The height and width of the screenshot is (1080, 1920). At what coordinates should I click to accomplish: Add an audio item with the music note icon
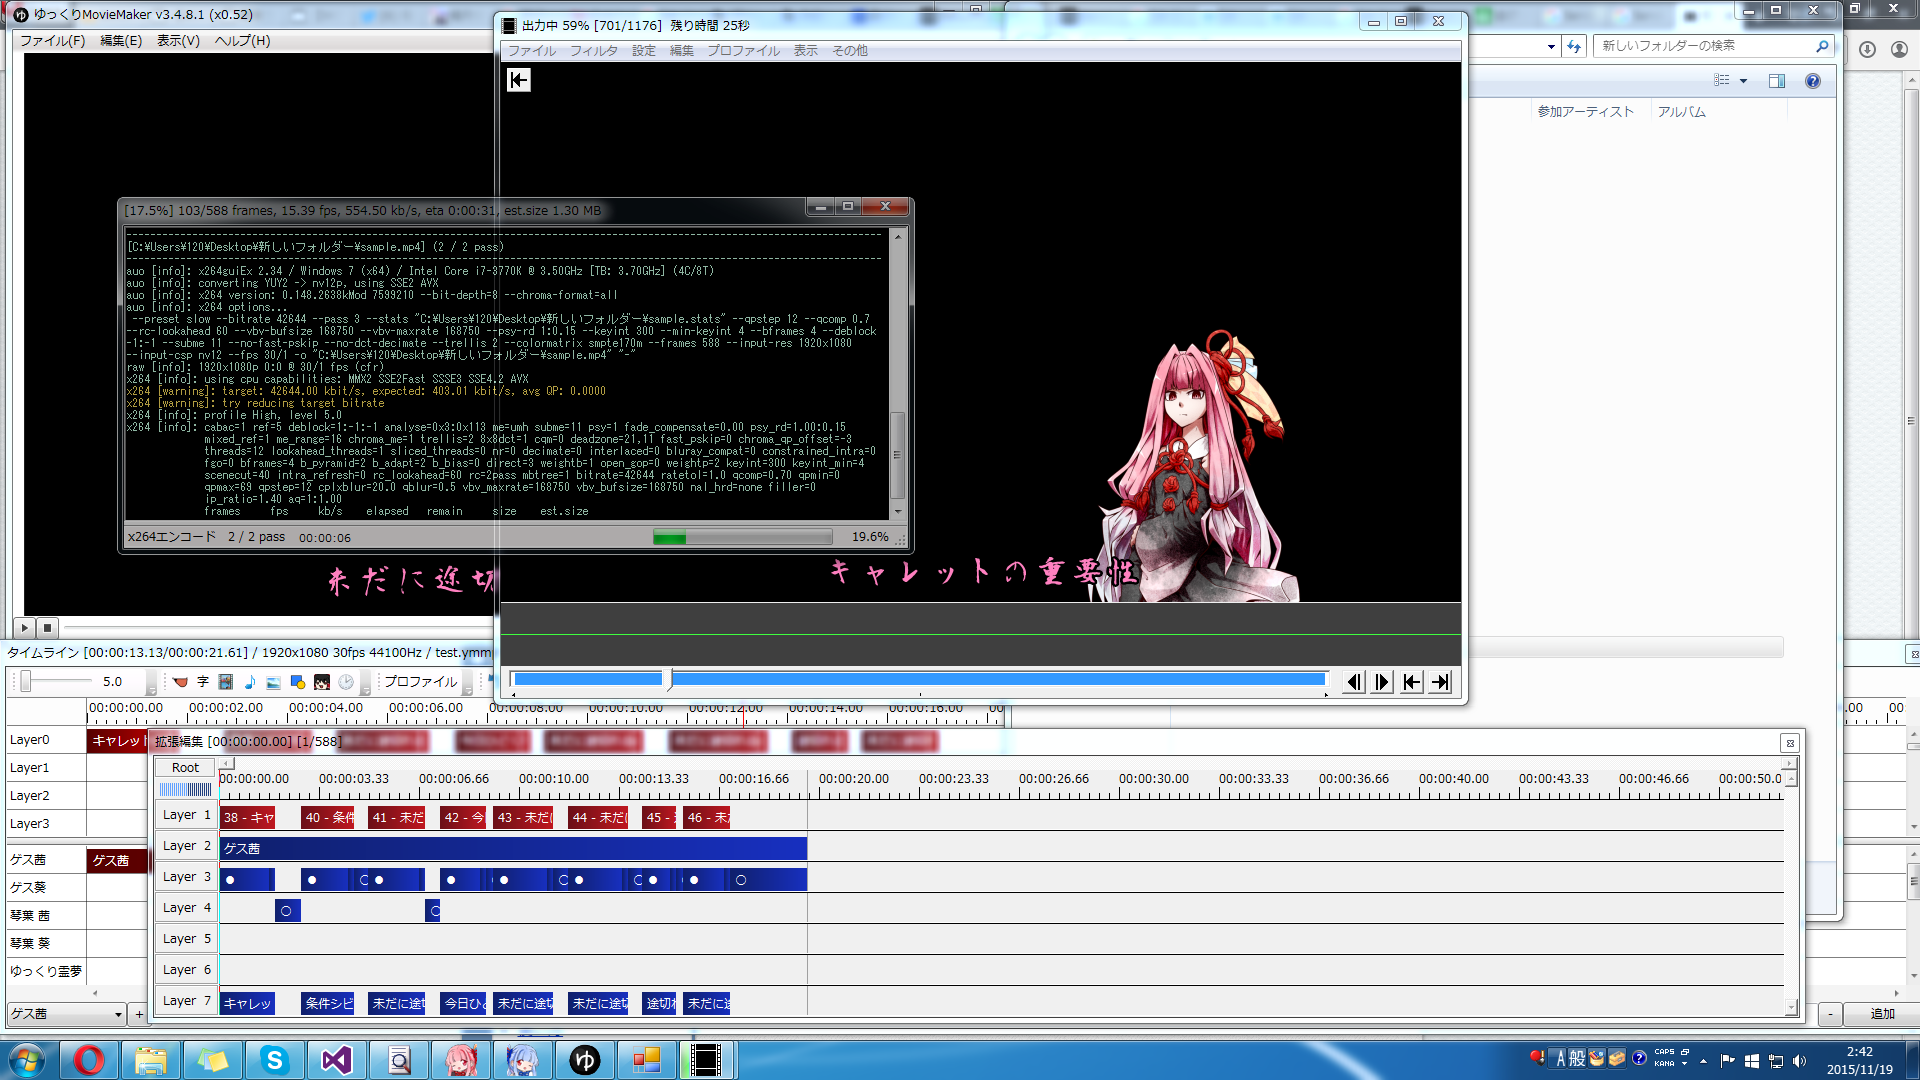pyautogui.click(x=250, y=682)
